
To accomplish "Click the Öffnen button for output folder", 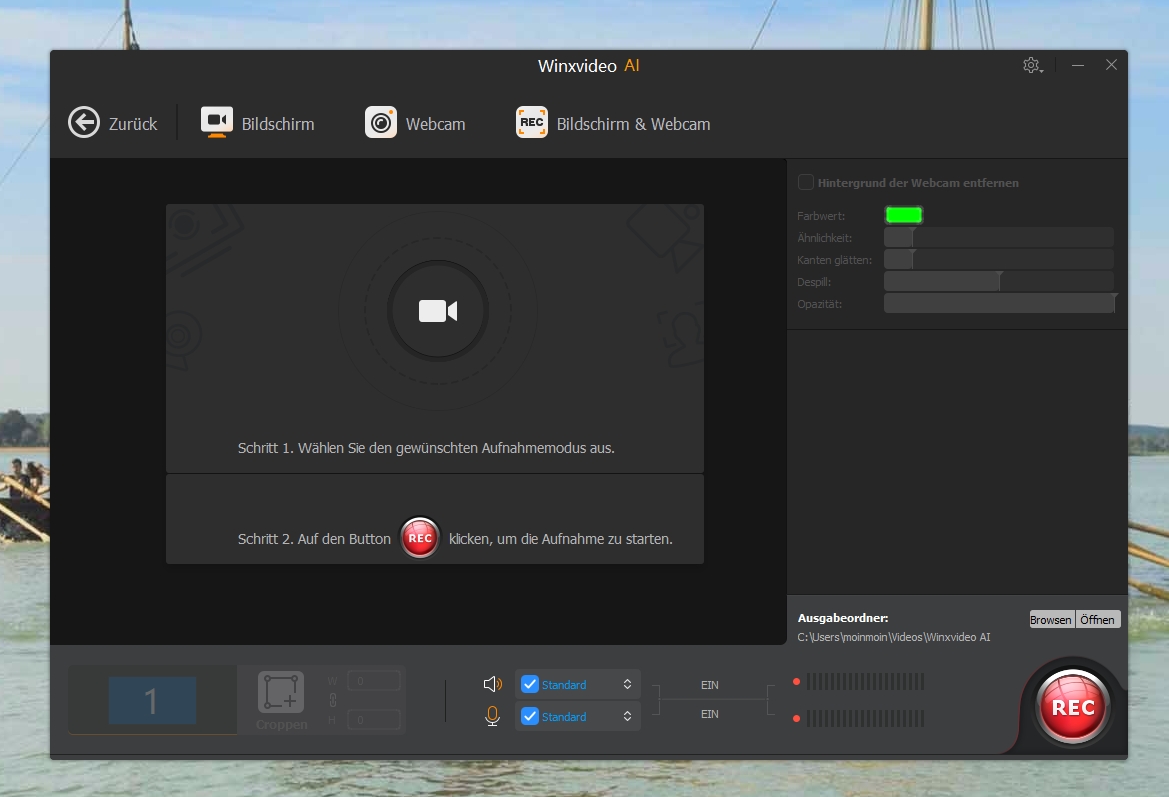I will (x=1097, y=620).
